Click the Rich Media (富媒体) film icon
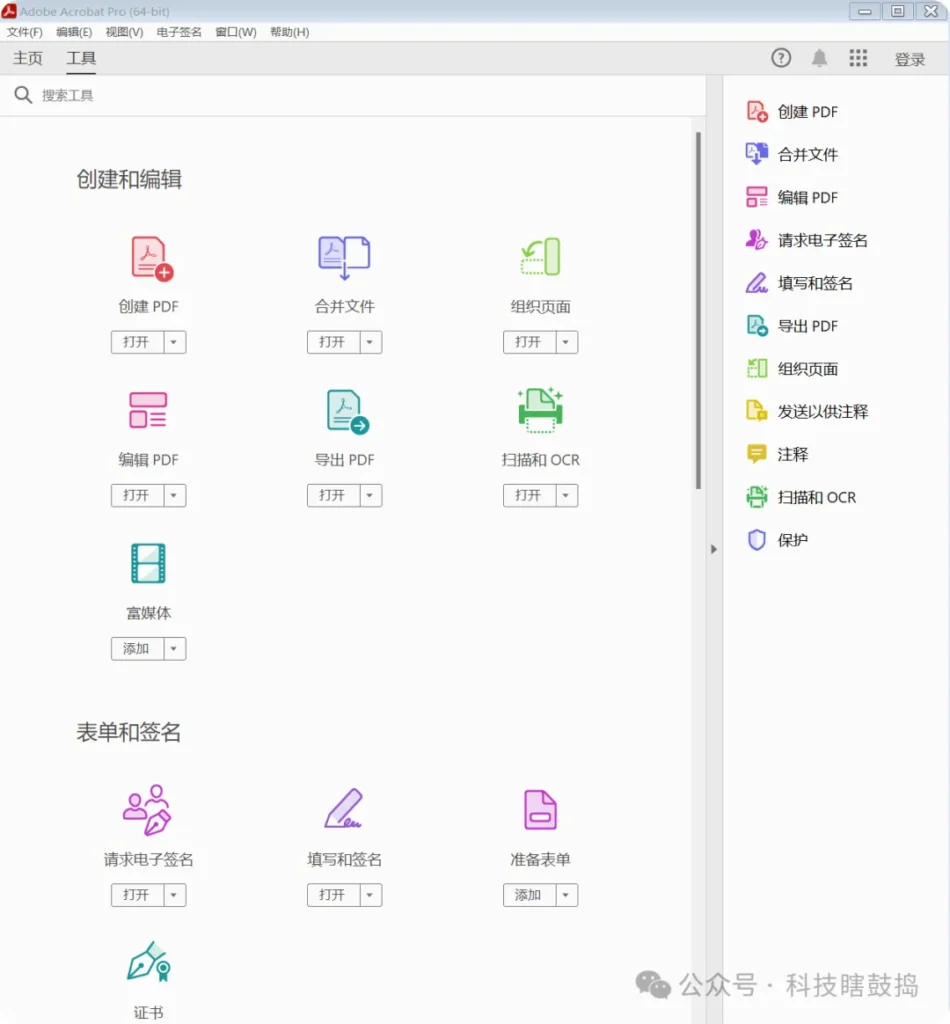The width and height of the screenshot is (950, 1024). 148,563
